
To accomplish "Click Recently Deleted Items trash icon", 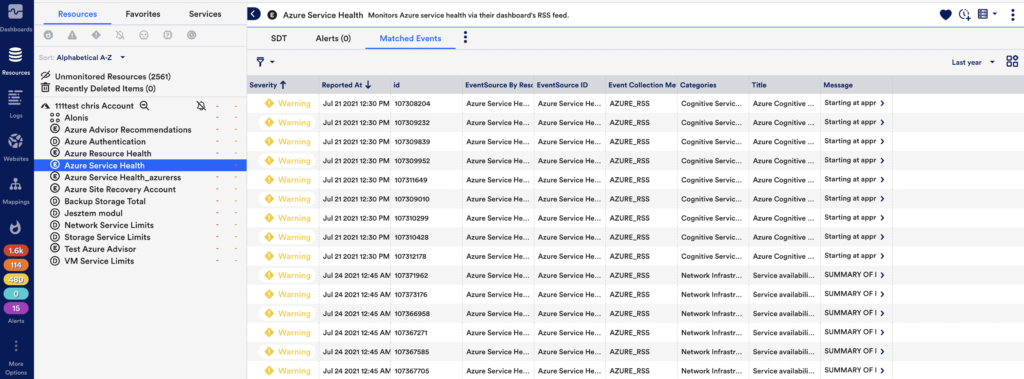I will pos(46,88).
